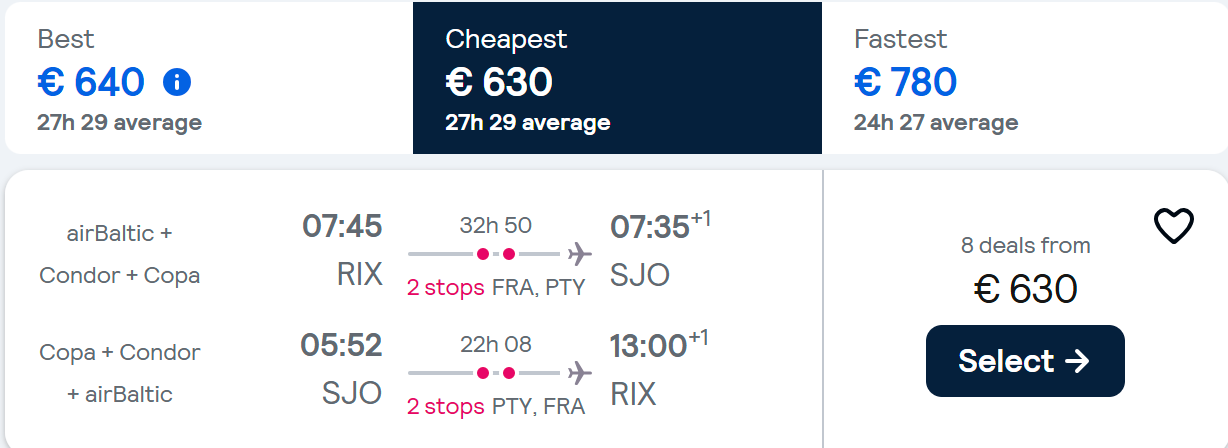Viewport: 1228px width, 448px height.
Task: Click the second stop dot on outbound route
Action: click(x=509, y=254)
